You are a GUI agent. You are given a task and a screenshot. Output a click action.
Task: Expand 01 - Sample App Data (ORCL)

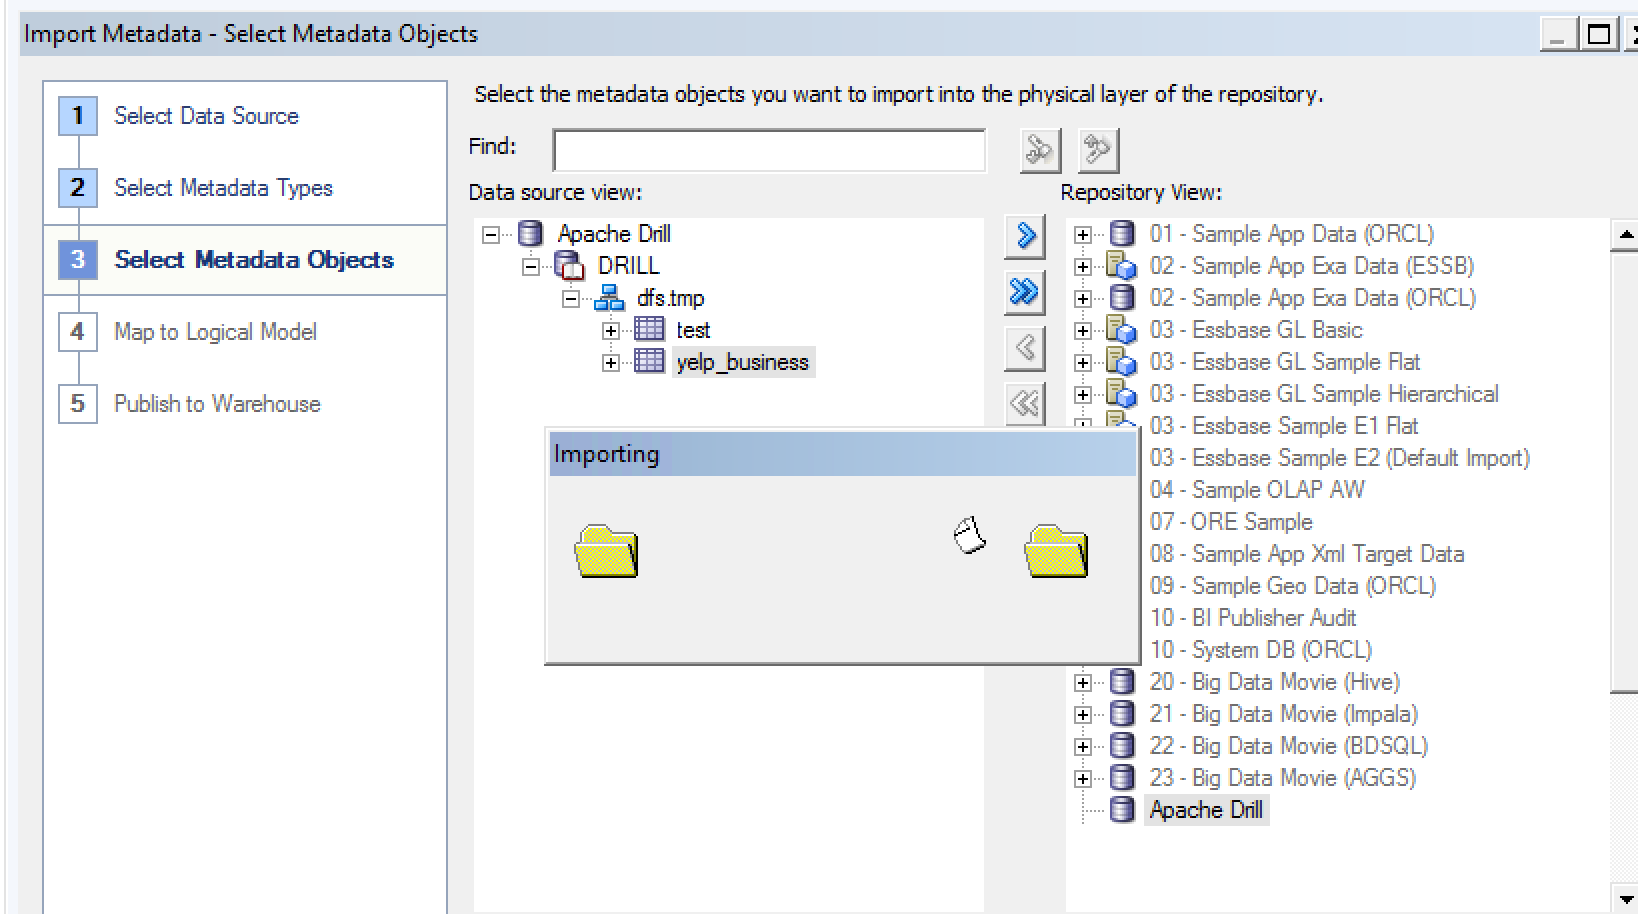click(1083, 235)
